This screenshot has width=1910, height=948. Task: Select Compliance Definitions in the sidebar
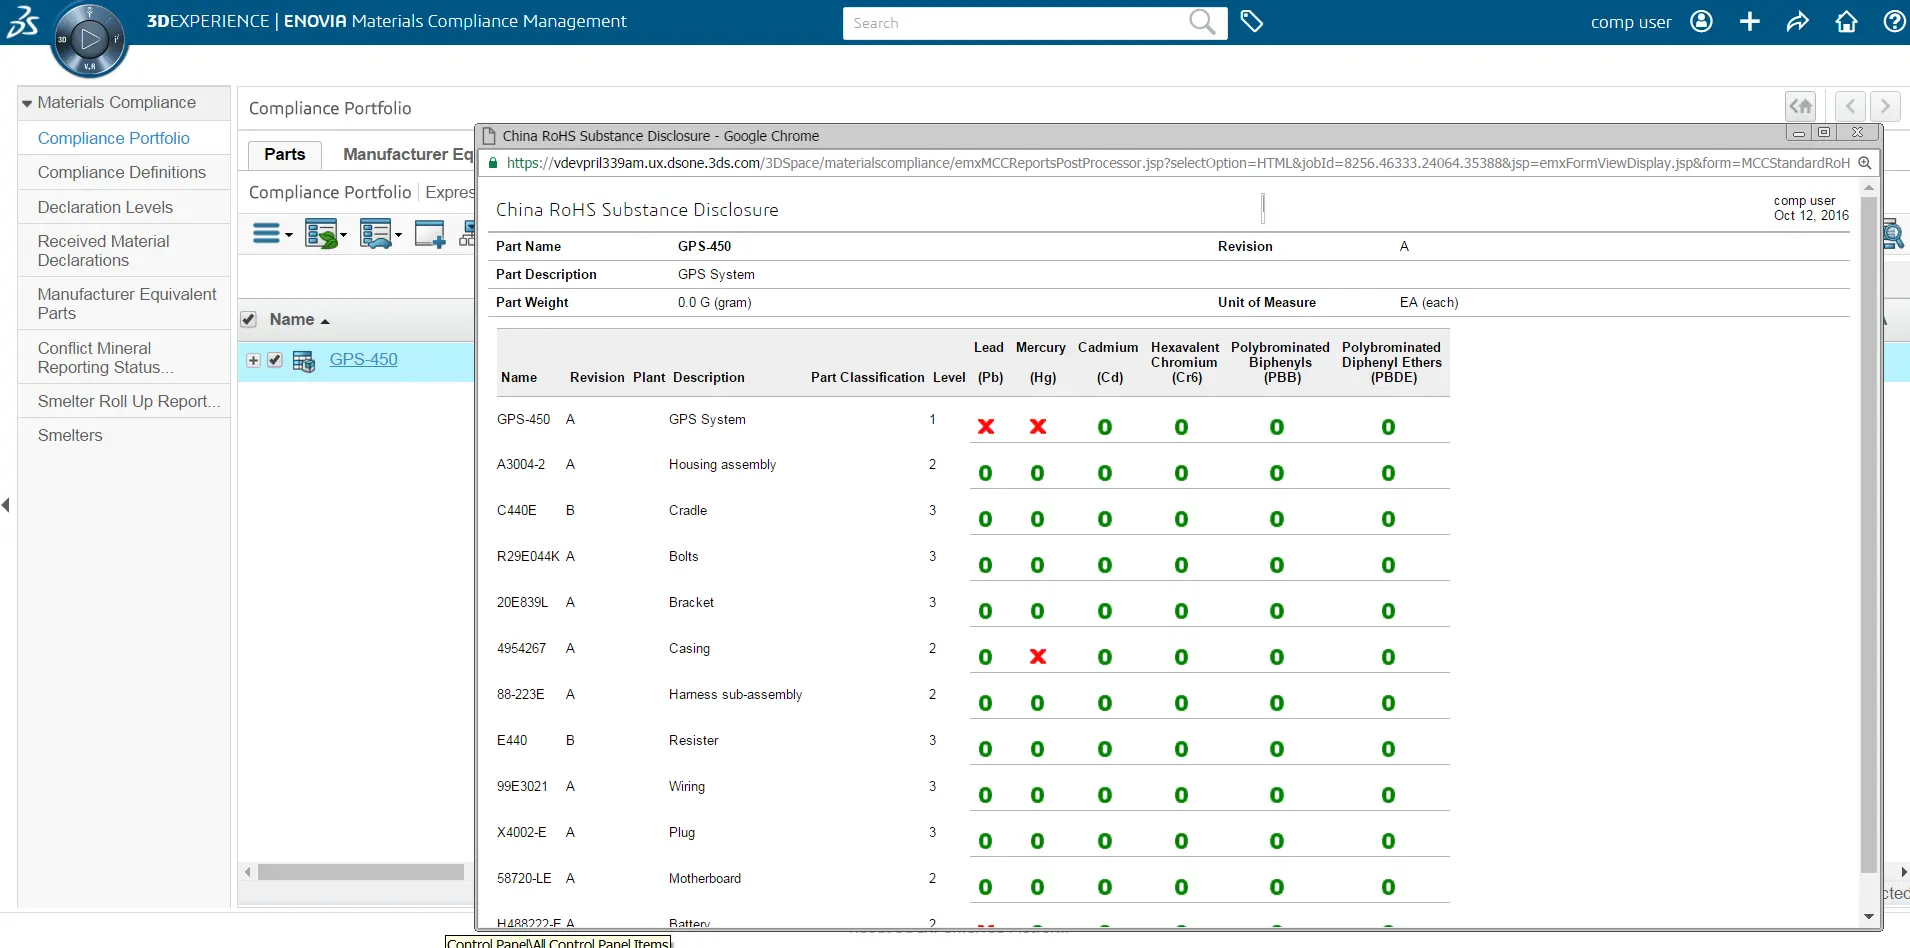pyautogui.click(x=121, y=172)
